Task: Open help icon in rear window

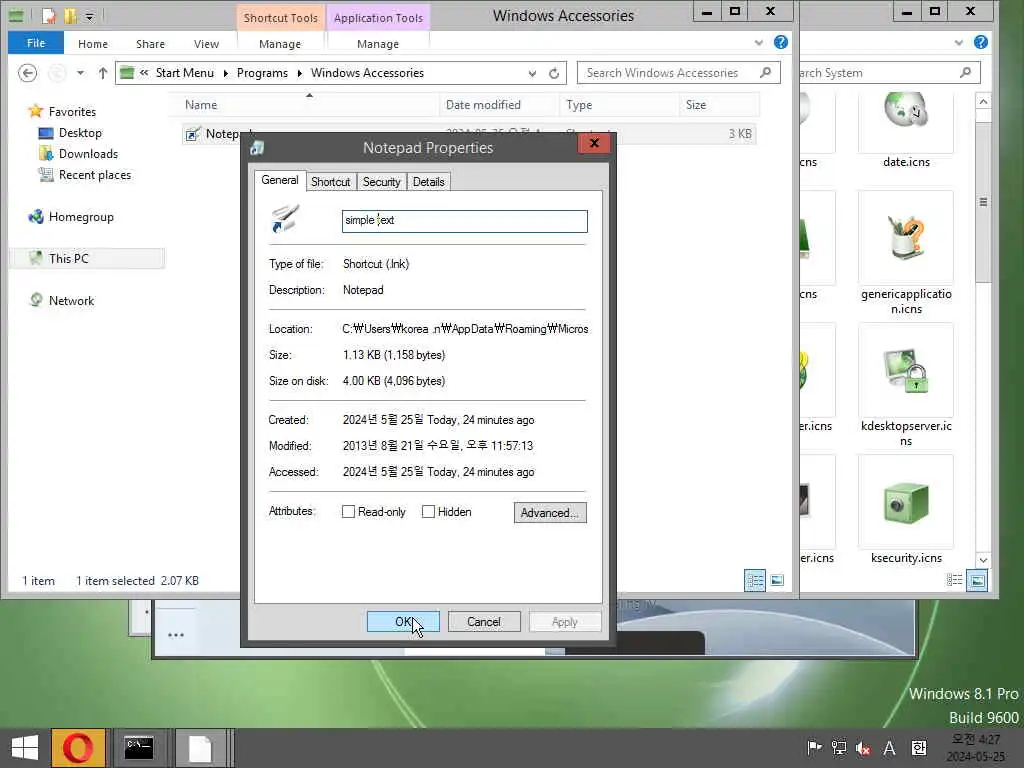Action: point(981,42)
